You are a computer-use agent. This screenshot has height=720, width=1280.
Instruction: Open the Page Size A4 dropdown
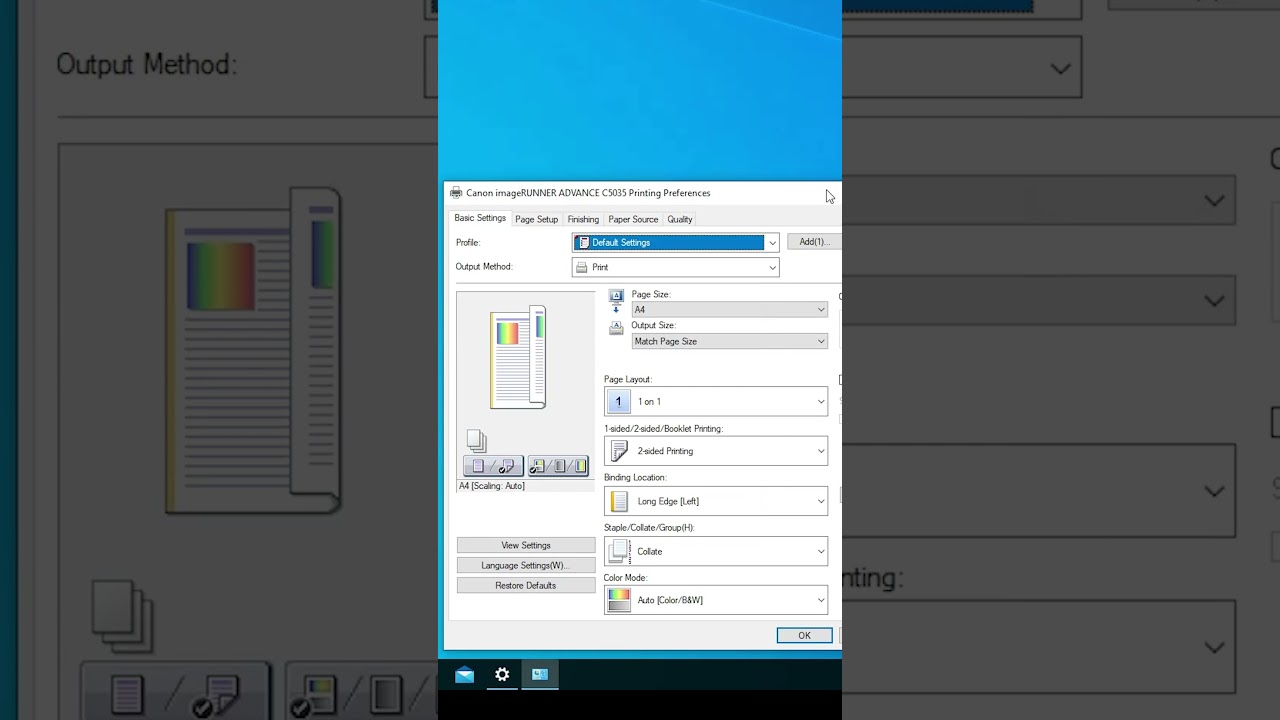coord(729,309)
